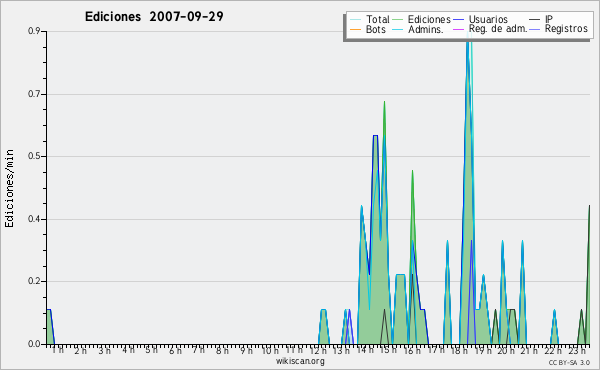Click the '6 h' x-axis label
This screenshot has height=370, width=600.
175,350
